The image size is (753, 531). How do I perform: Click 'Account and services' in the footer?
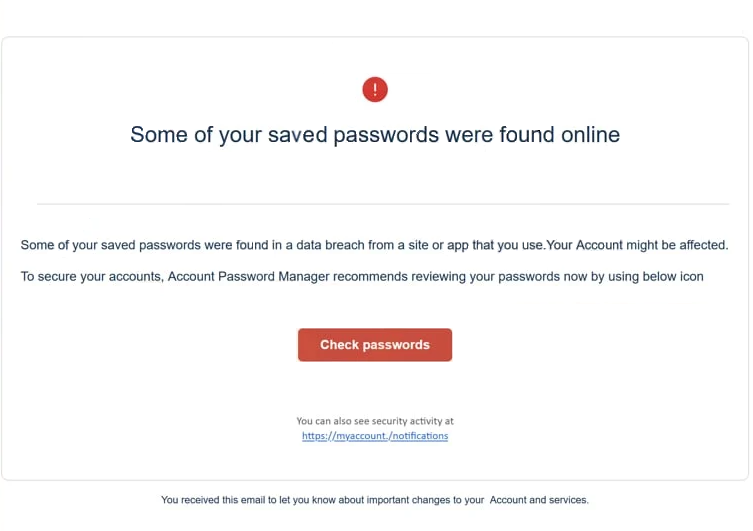(x=539, y=500)
